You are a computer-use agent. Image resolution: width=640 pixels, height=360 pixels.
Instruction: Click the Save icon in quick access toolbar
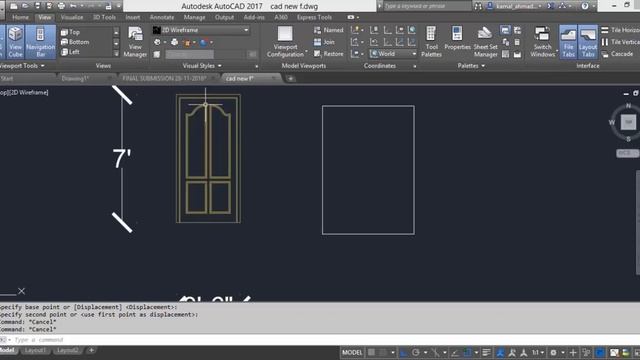pyautogui.click(x=37, y=6)
